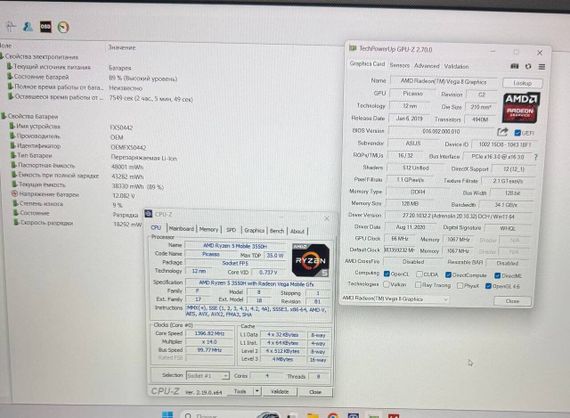
Task: Toggle the DirectCompute checkbox
Action: point(448,275)
